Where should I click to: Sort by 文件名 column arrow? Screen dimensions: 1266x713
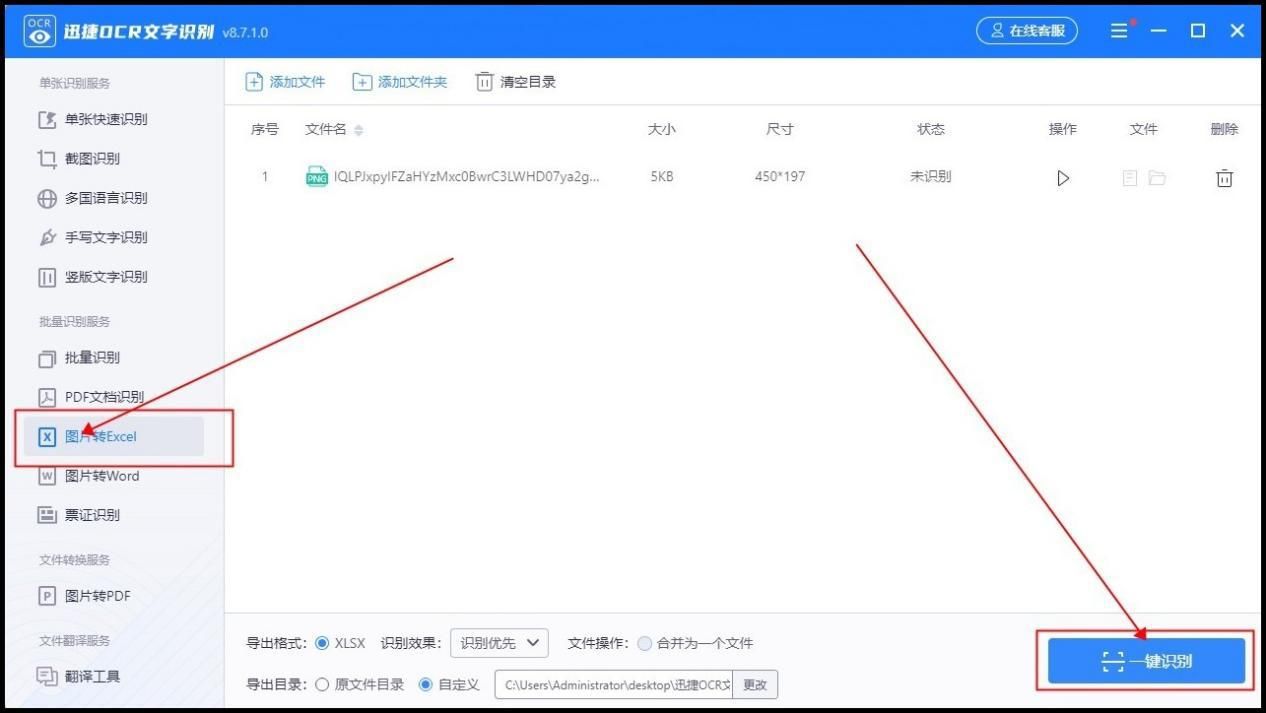click(x=359, y=130)
